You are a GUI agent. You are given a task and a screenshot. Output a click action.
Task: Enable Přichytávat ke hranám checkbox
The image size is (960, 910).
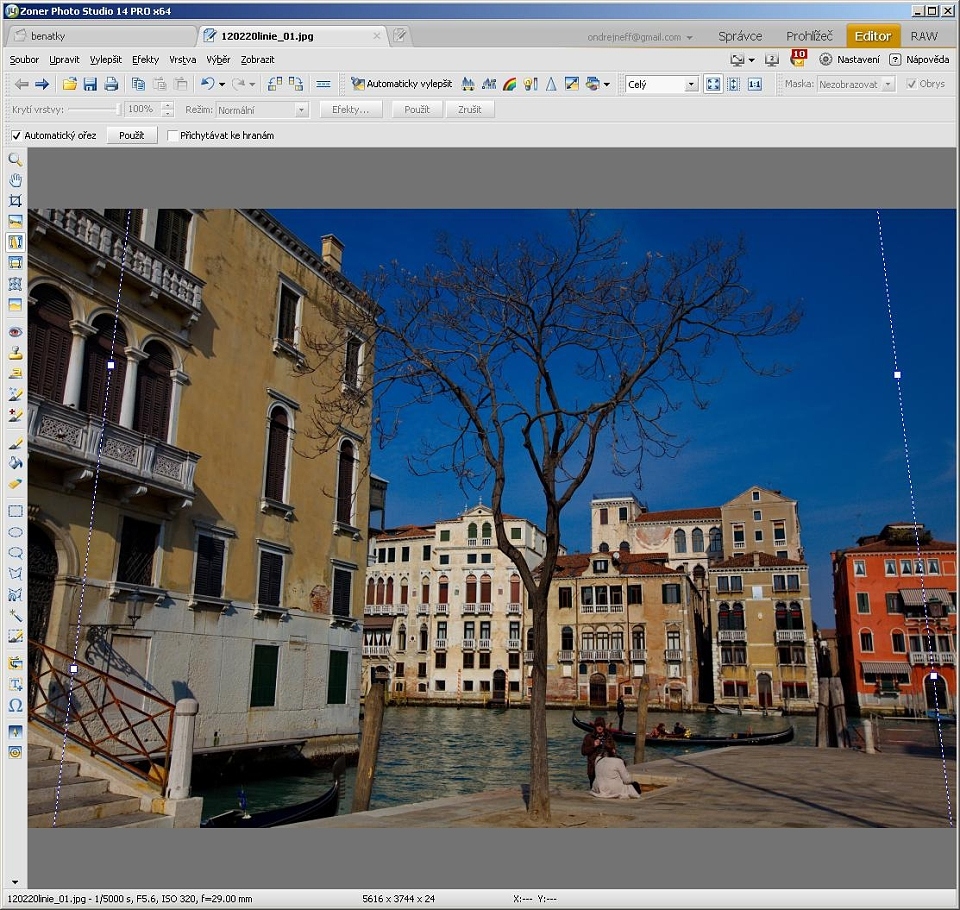coord(173,135)
